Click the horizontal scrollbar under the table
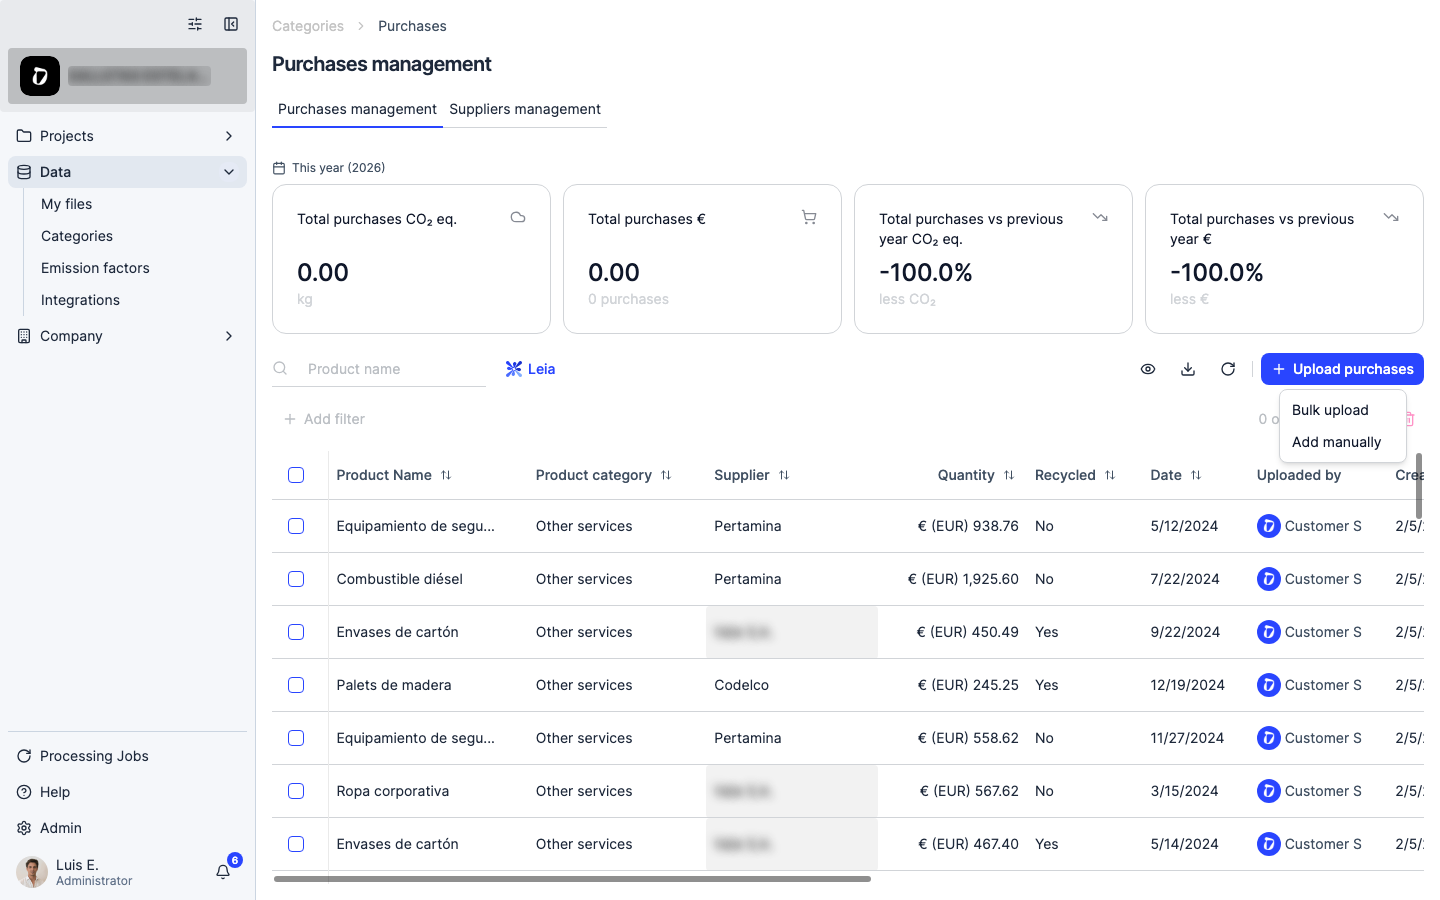 572,879
